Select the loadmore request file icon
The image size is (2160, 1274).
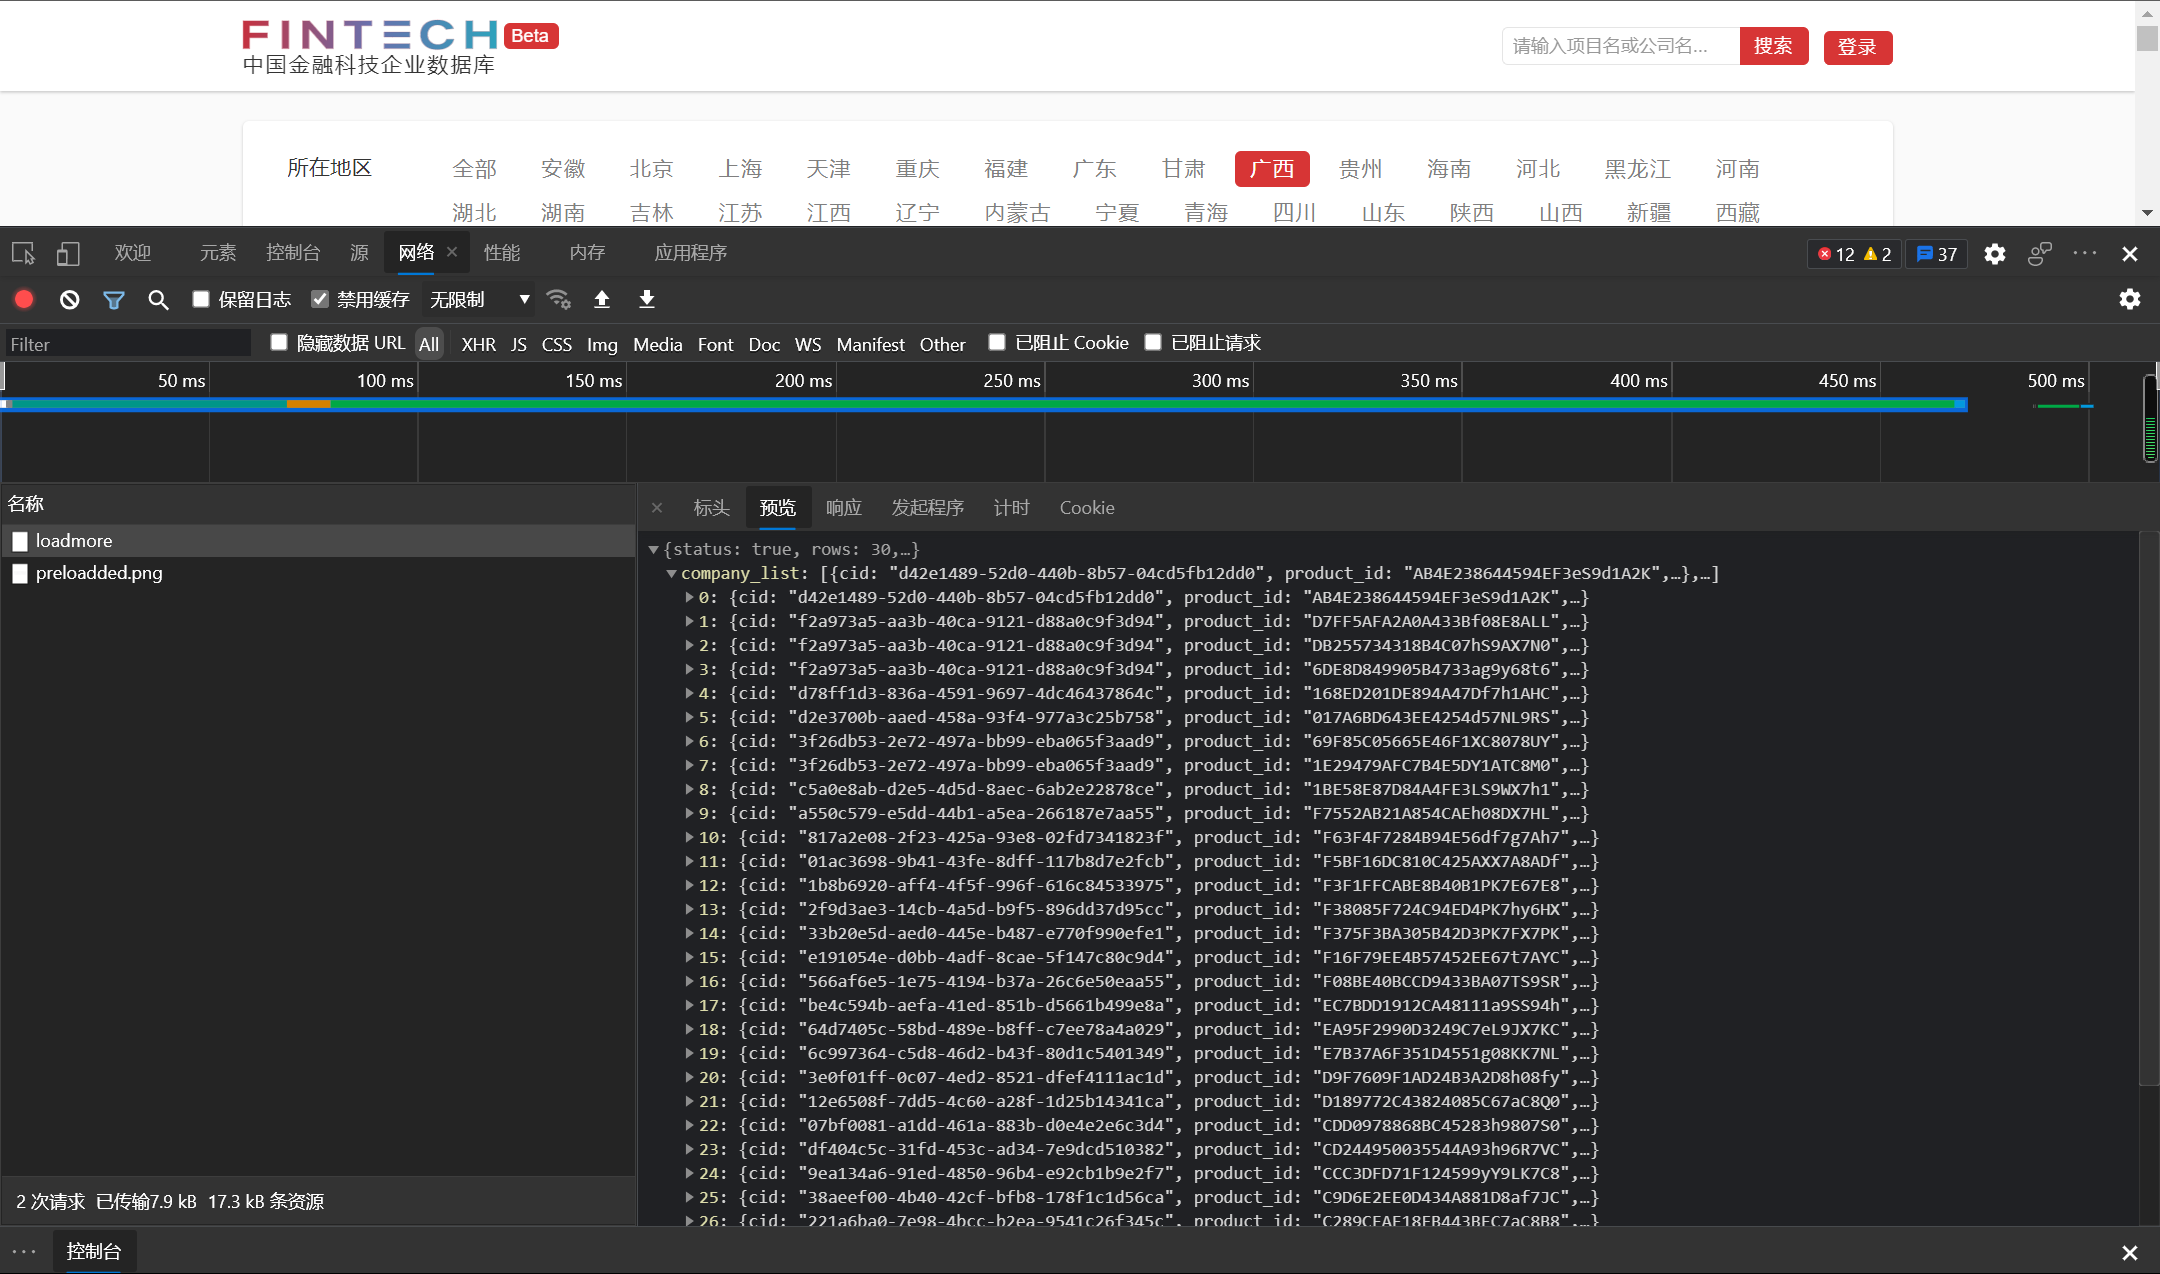[x=20, y=541]
